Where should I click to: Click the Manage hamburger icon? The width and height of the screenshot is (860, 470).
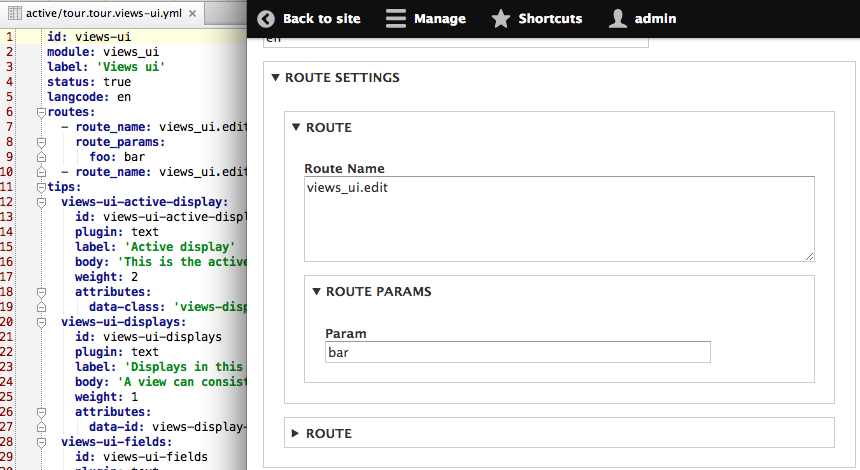tap(396, 18)
